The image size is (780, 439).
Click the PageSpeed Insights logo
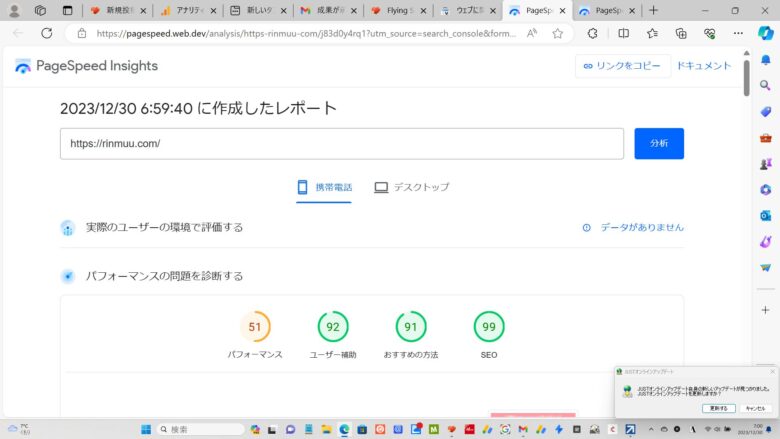86,66
